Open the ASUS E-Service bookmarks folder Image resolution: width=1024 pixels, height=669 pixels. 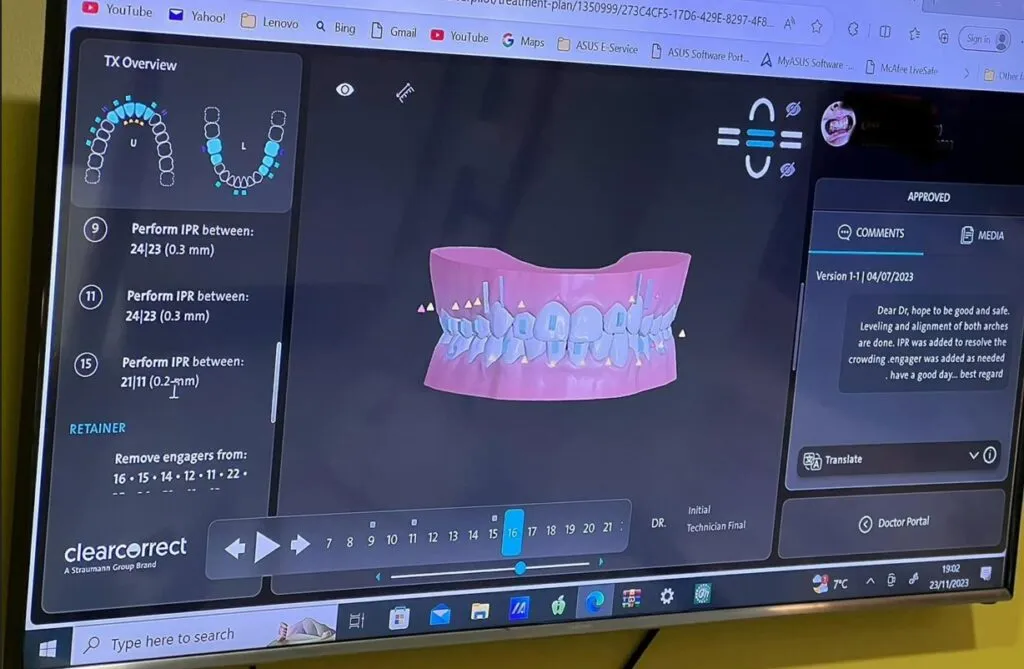pos(598,46)
